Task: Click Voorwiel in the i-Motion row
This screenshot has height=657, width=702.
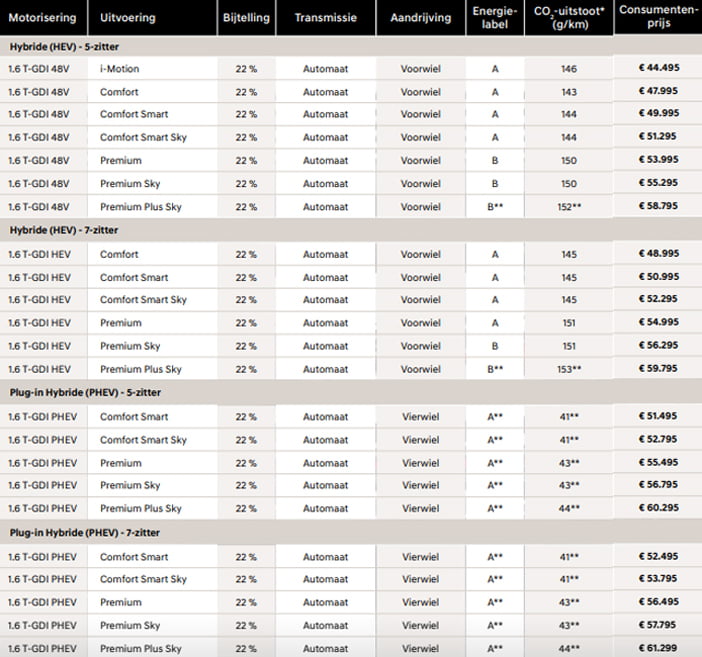Action: pos(420,69)
